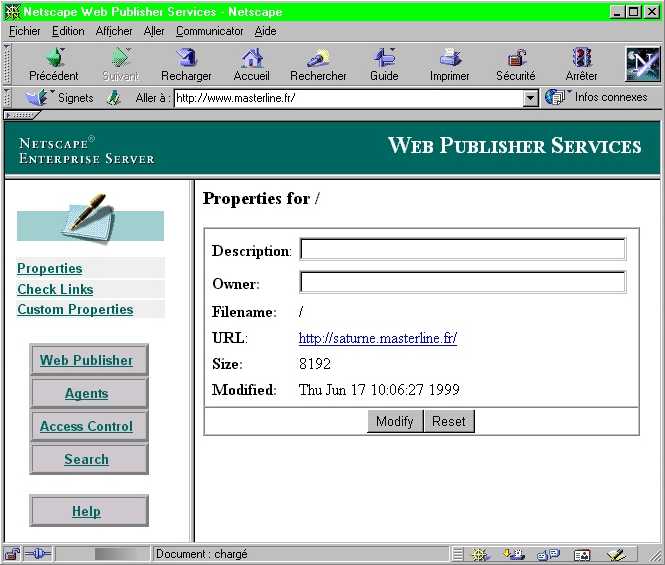
Task: Open the Aide menu
Action: (265, 31)
